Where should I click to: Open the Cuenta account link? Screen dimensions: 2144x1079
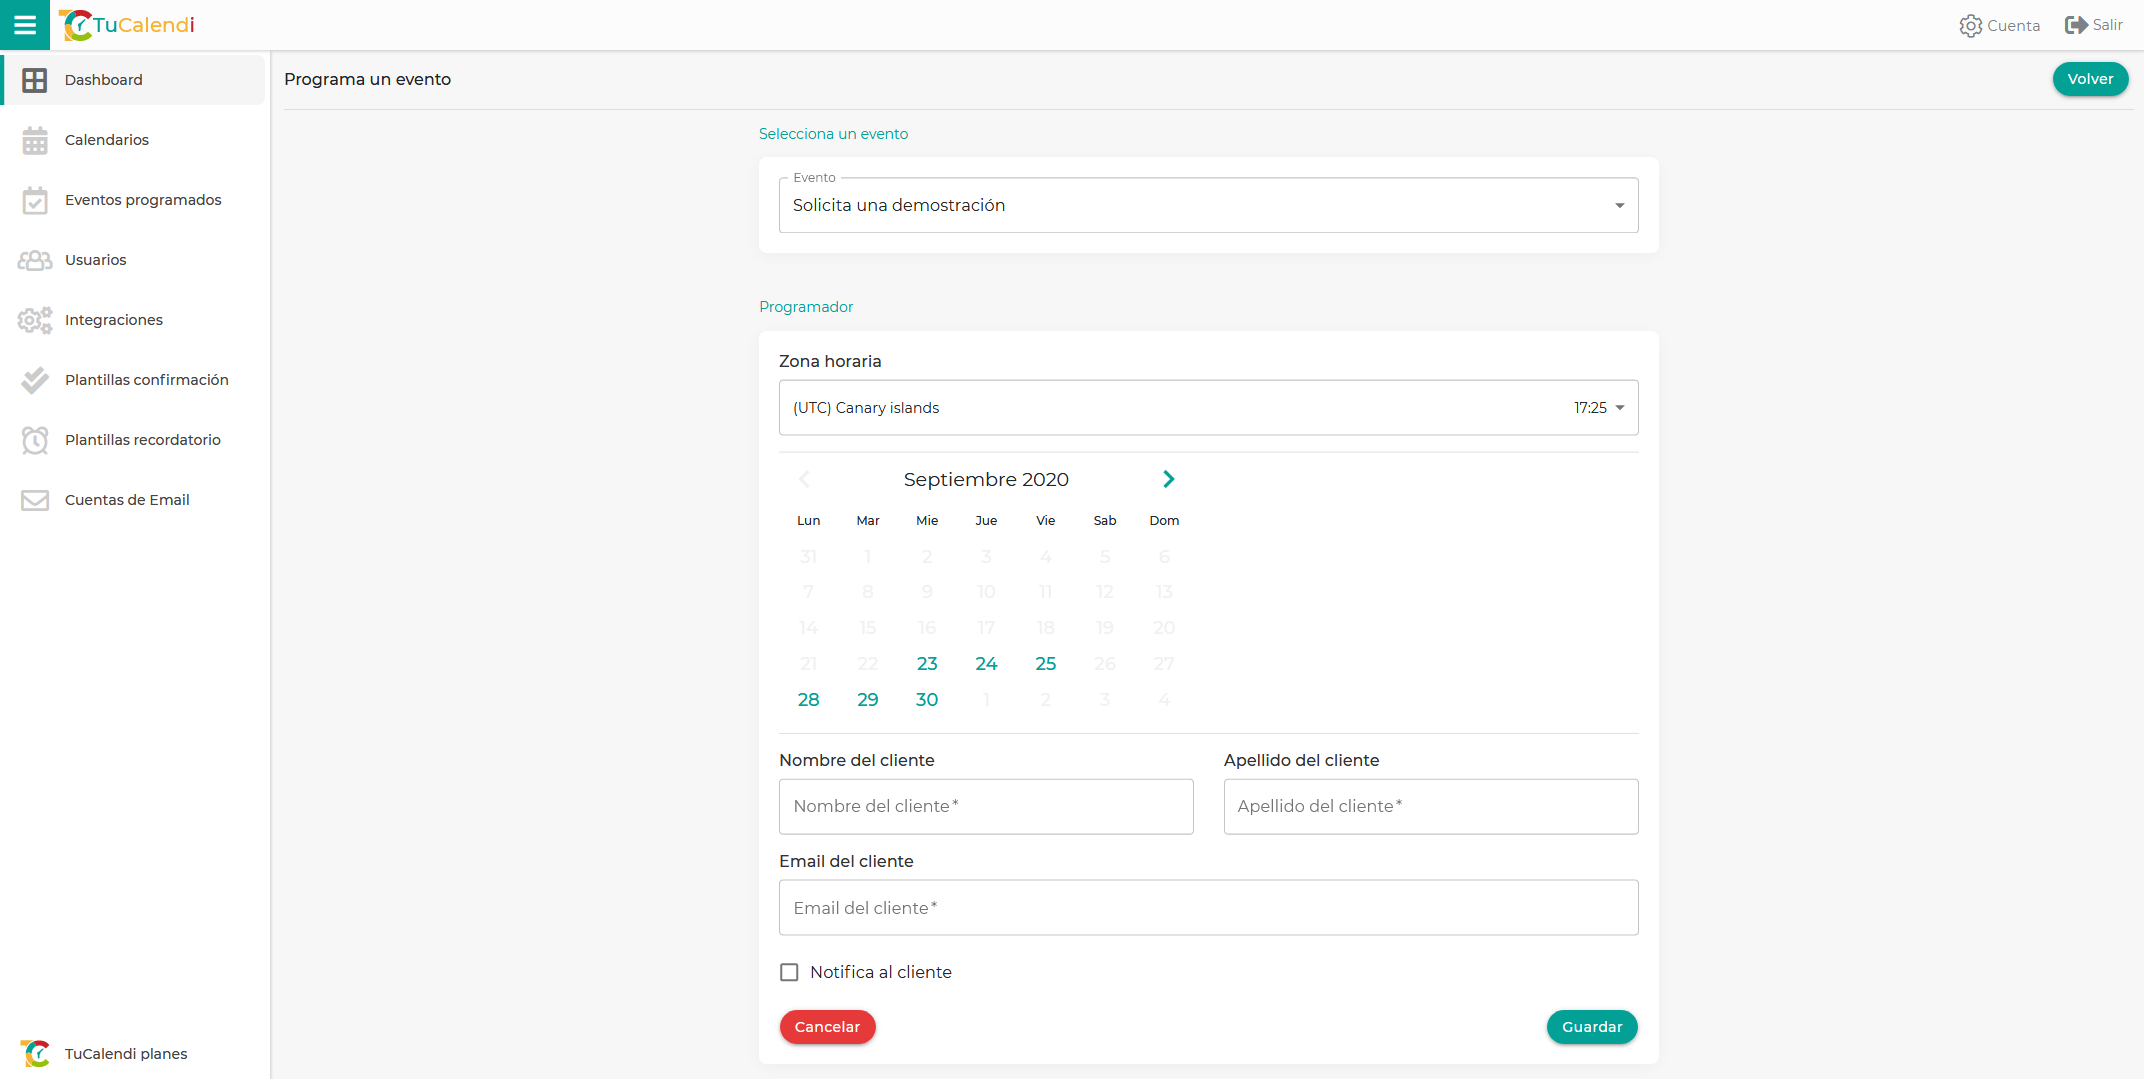pyautogui.click(x=2000, y=26)
